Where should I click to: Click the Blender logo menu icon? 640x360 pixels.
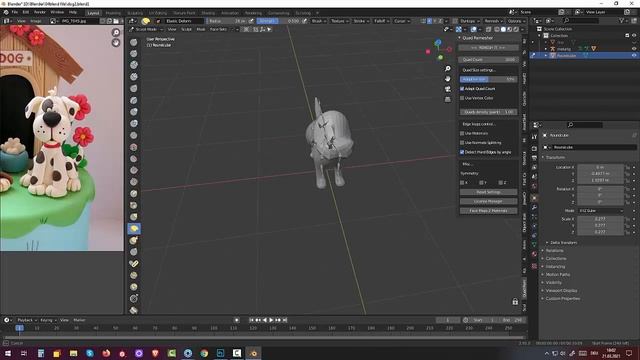pyautogui.click(x=6, y=12)
